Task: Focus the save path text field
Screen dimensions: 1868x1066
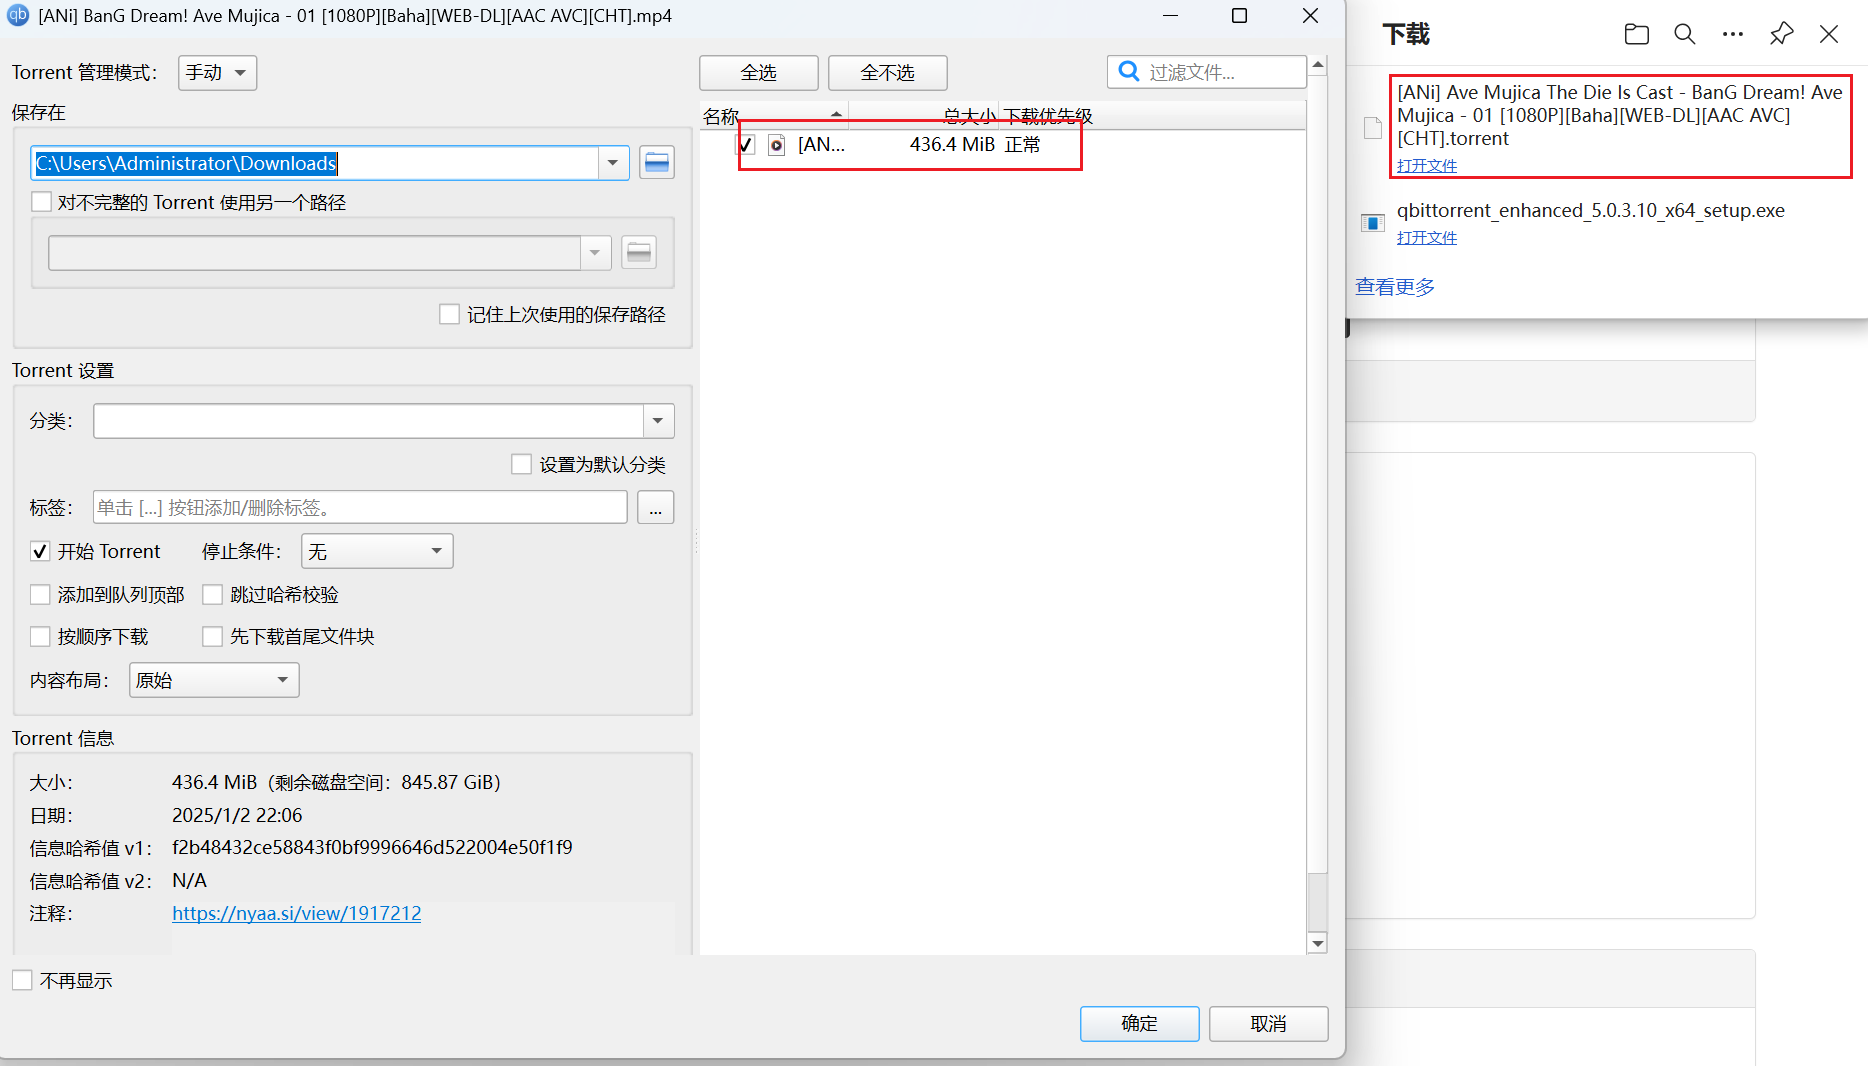Action: tap(315, 163)
